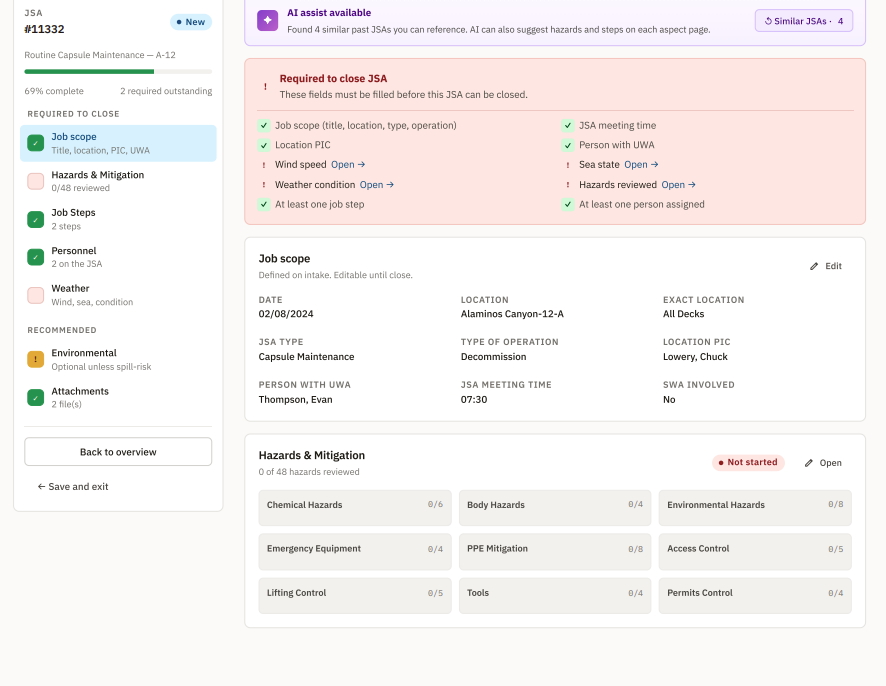The width and height of the screenshot is (886, 686).
Task: Click the All Decks exact location value
Action: (x=683, y=314)
